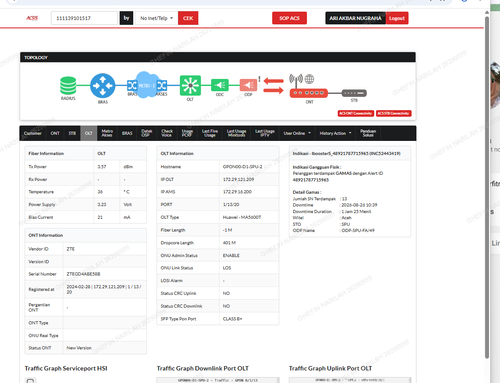
Task: Click the left Metro switch icon
Action: coord(132,86)
